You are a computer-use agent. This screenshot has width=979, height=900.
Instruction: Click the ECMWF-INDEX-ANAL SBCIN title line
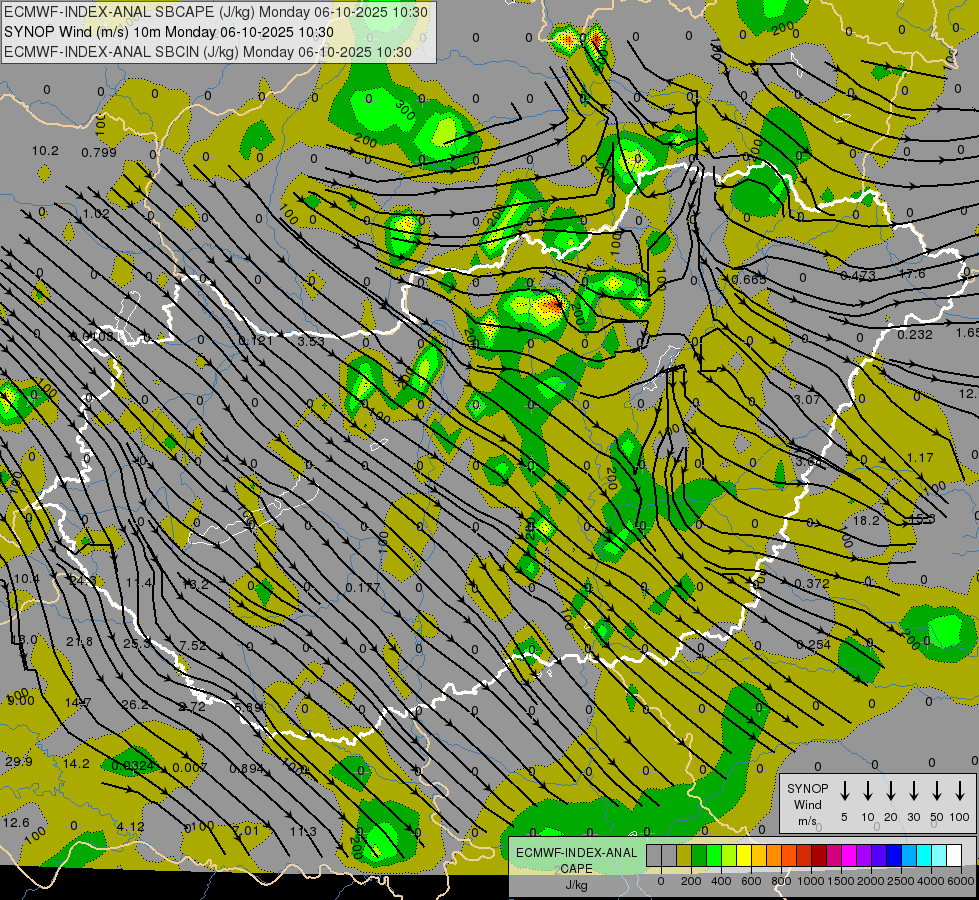tap(208, 52)
